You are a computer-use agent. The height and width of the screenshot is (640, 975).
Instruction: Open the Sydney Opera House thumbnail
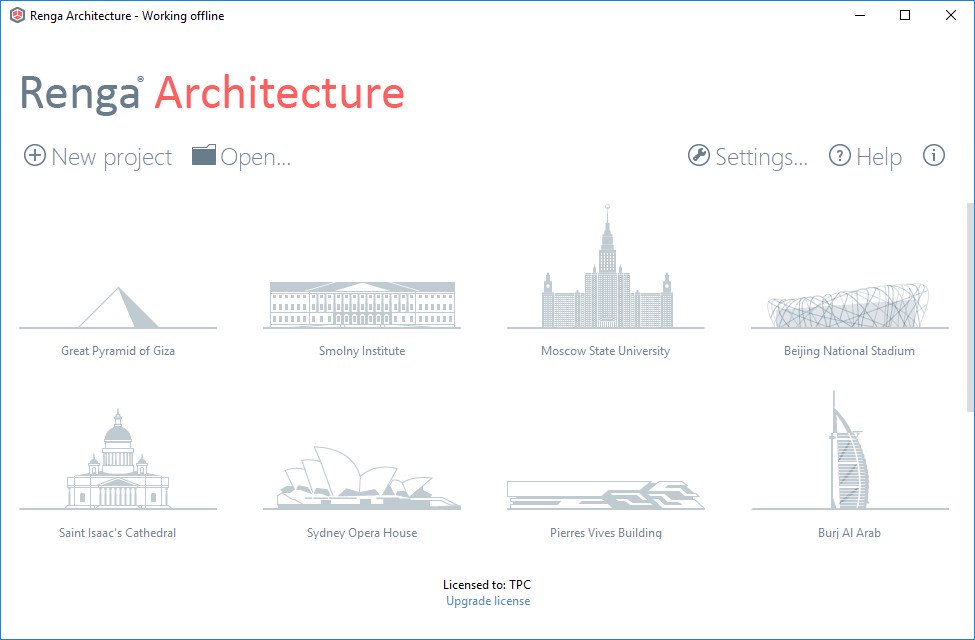(x=362, y=478)
